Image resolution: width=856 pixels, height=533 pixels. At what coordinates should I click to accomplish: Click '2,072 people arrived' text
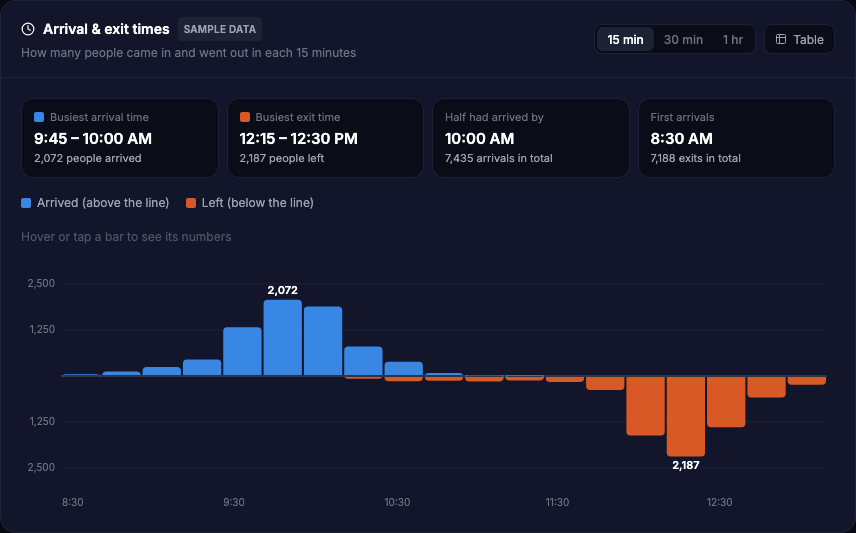[88, 158]
